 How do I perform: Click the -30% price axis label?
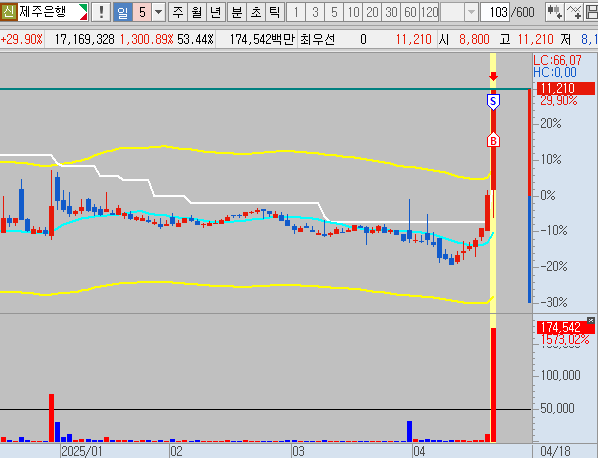click(554, 302)
